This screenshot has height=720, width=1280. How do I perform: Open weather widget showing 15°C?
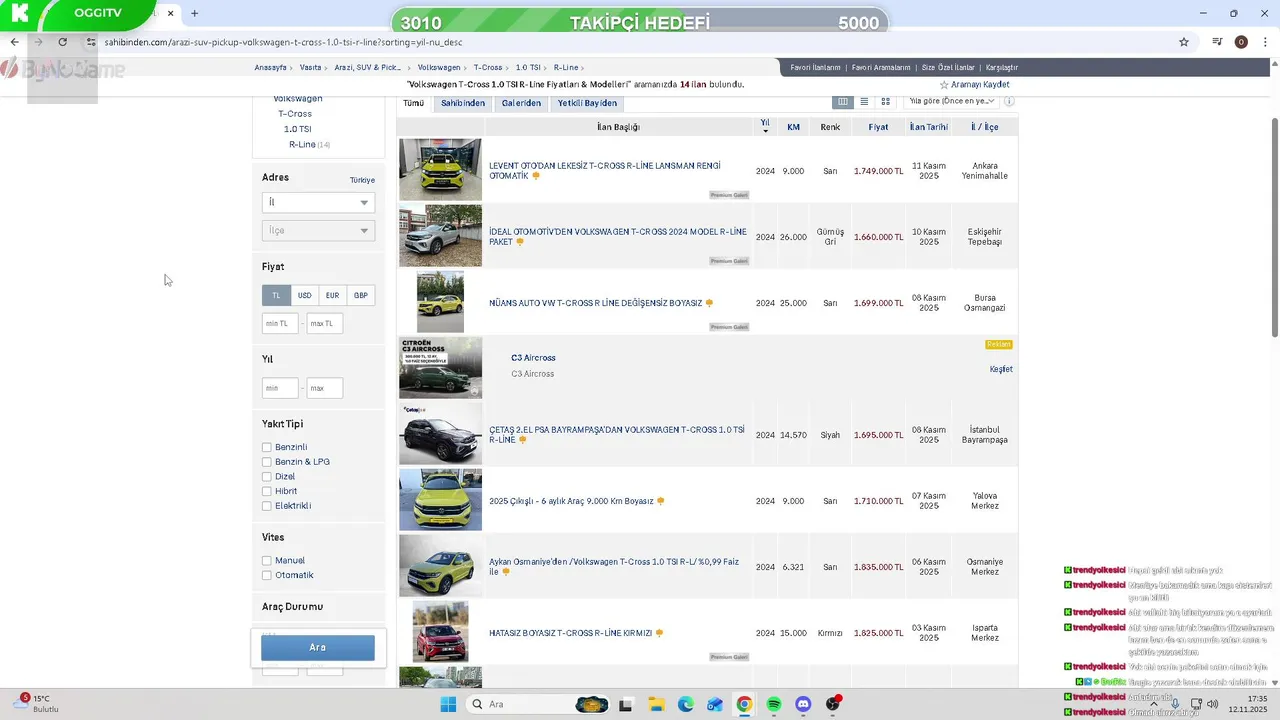tap(40, 704)
